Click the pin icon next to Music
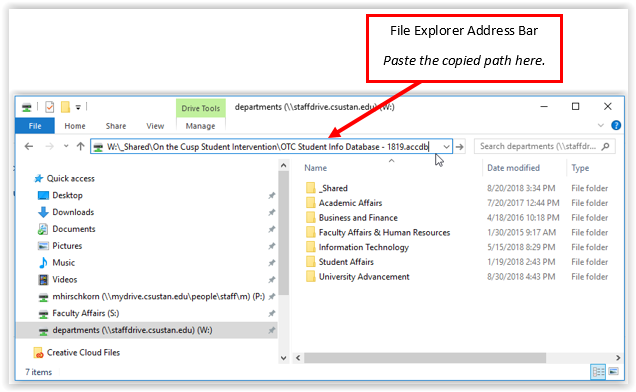This screenshot has height=392, width=636. point(272,263)
